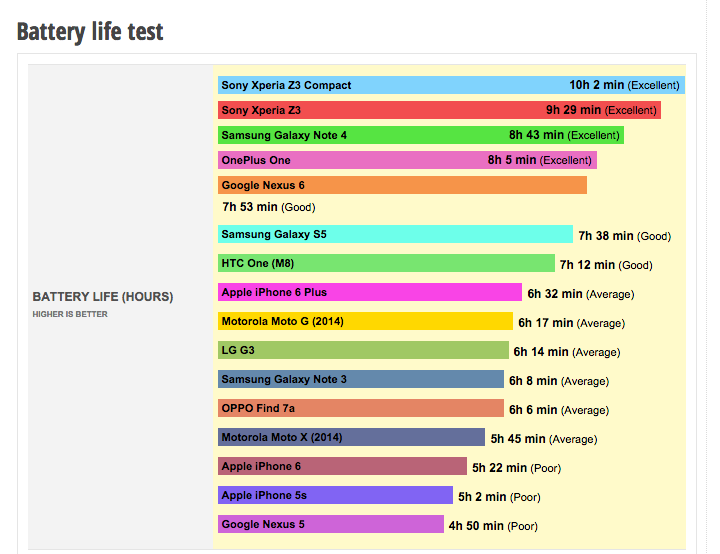The width and height of the screenshot is (720, 554).
Task: Click the OPPO Find 7a bar
Action: pyautogui.click(x=361, y=408)
